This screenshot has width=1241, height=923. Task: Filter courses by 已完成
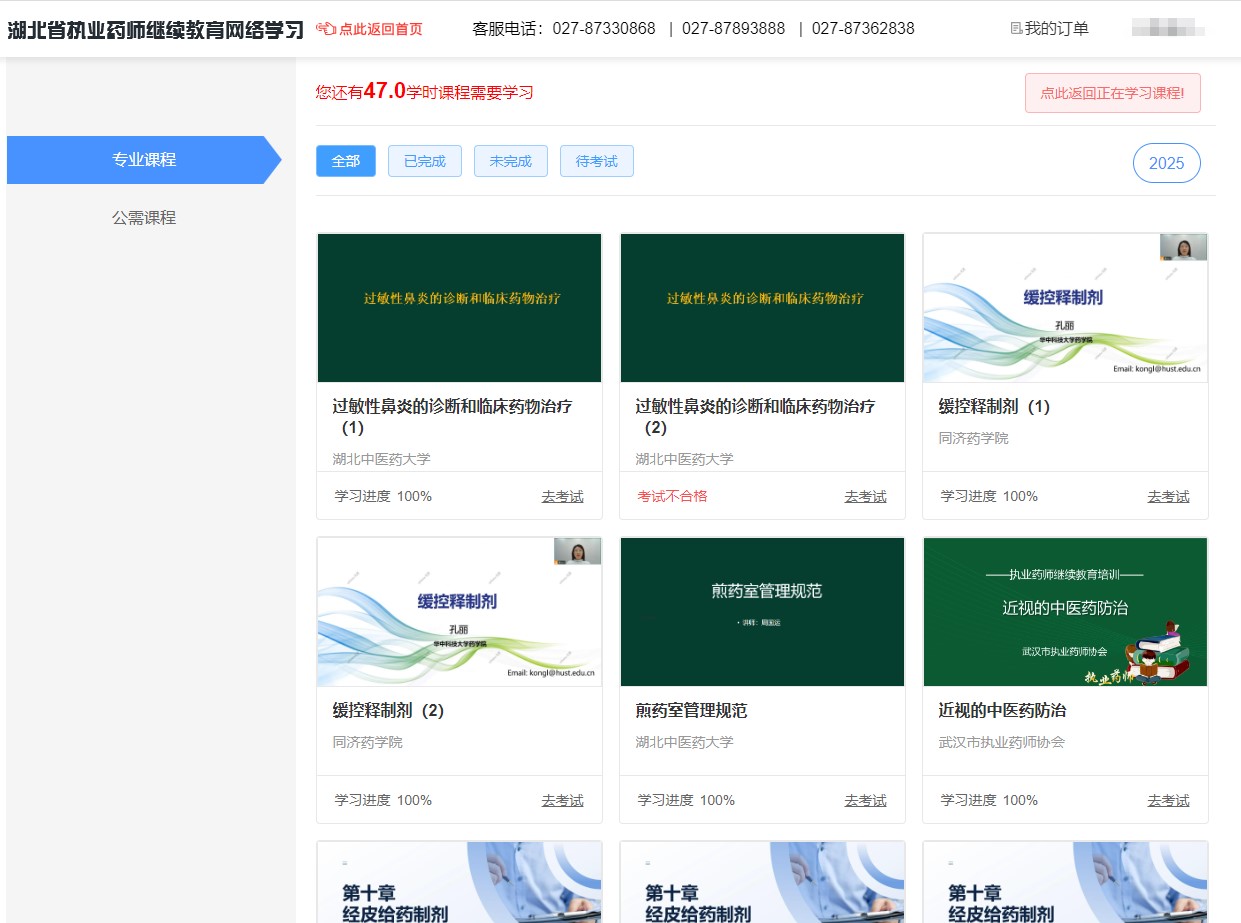coord(425,161)
